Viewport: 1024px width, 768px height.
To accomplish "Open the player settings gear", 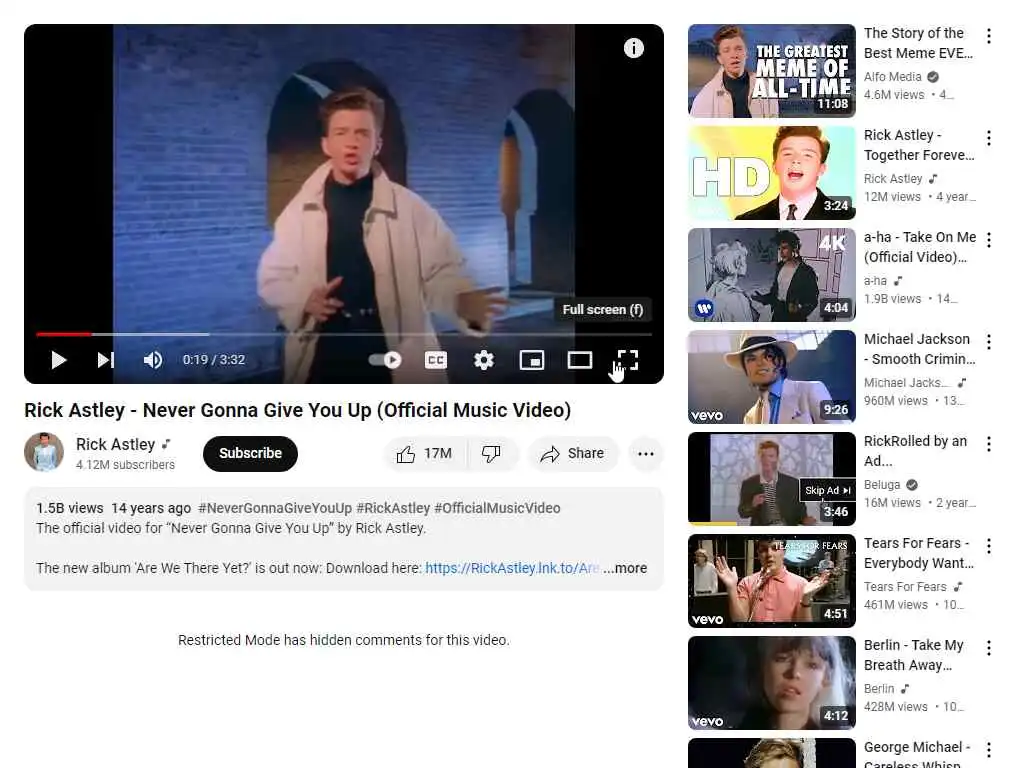I will pos(483,360).
